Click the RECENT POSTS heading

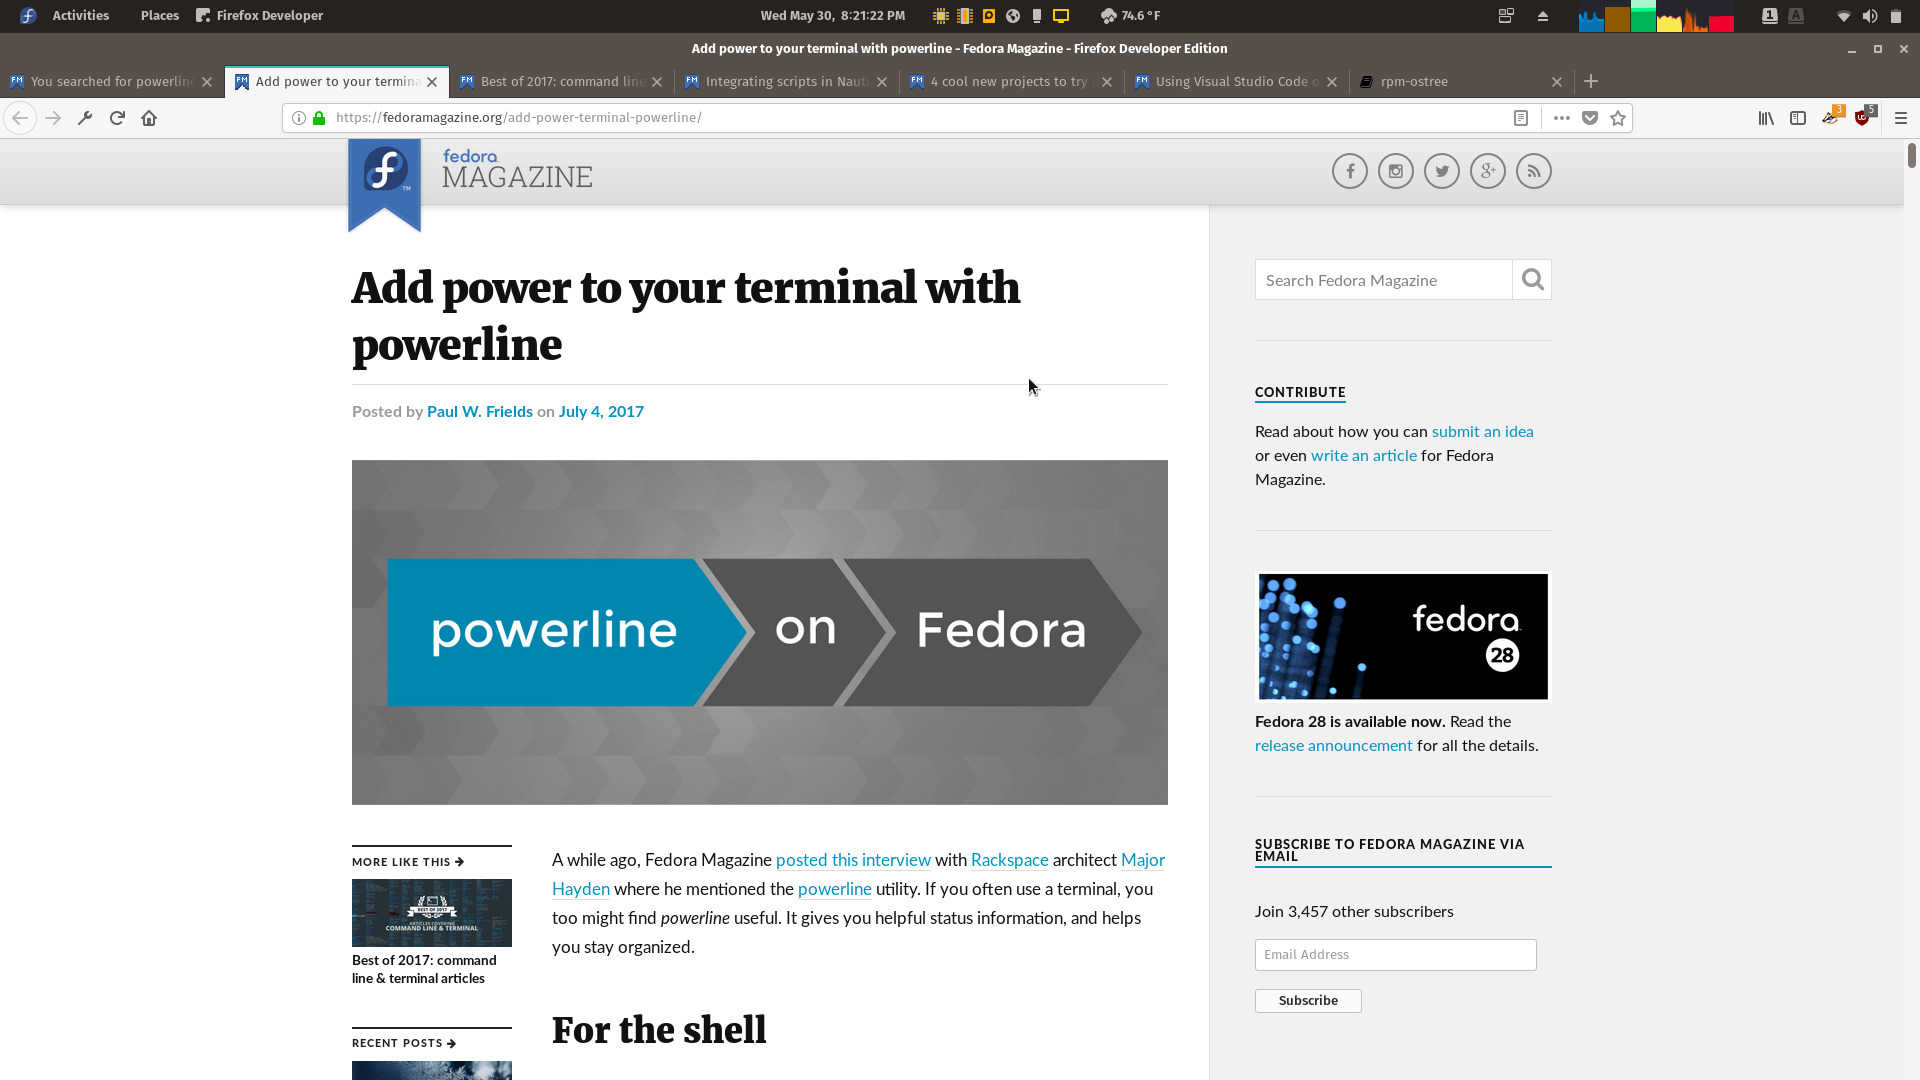click(x=404, y=1043)
